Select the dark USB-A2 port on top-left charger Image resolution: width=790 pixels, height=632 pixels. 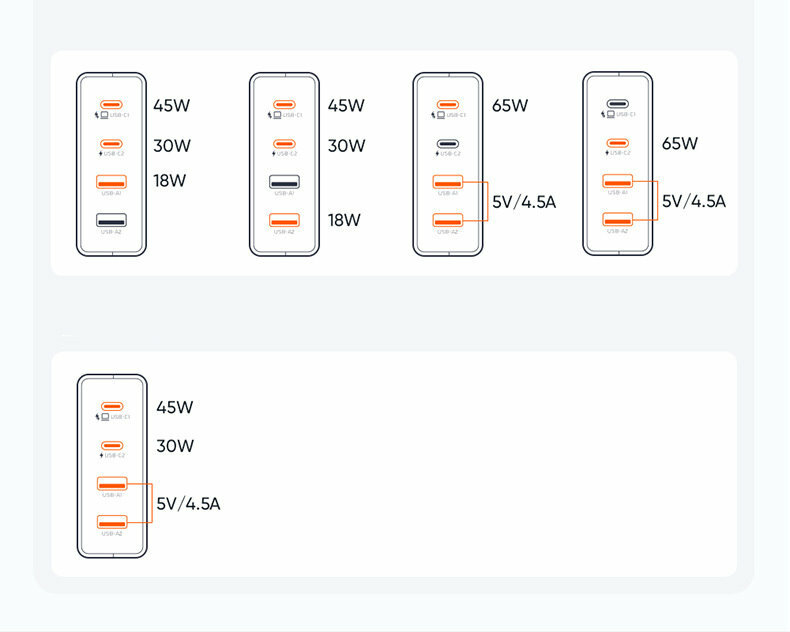[111, 220]
